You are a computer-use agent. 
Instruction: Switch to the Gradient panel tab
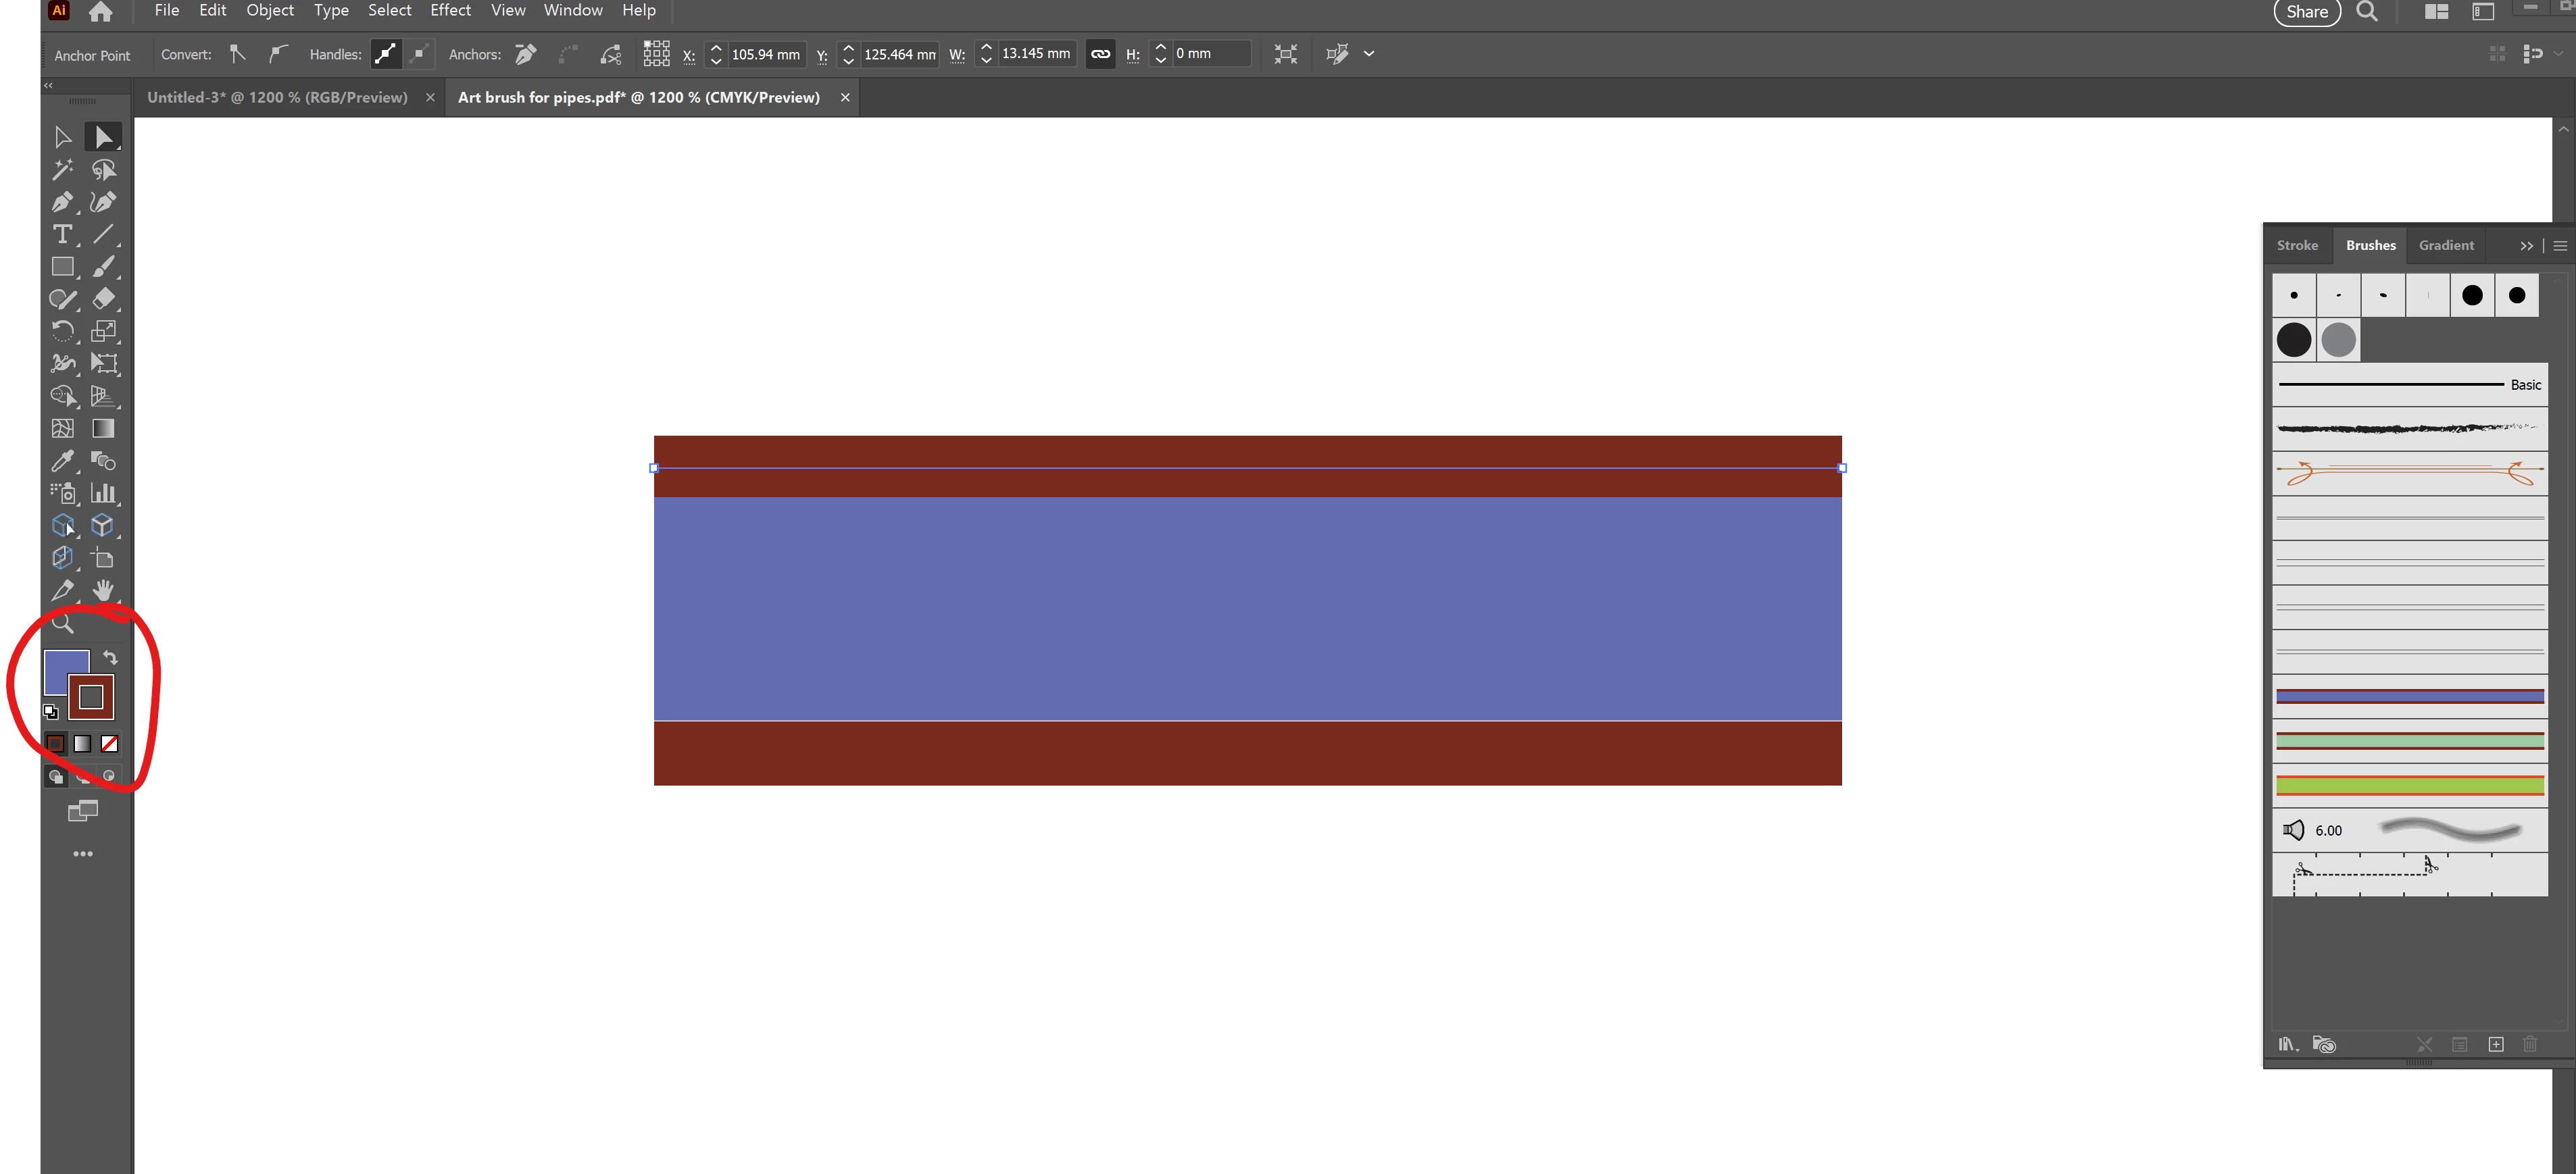[2446, 245]
